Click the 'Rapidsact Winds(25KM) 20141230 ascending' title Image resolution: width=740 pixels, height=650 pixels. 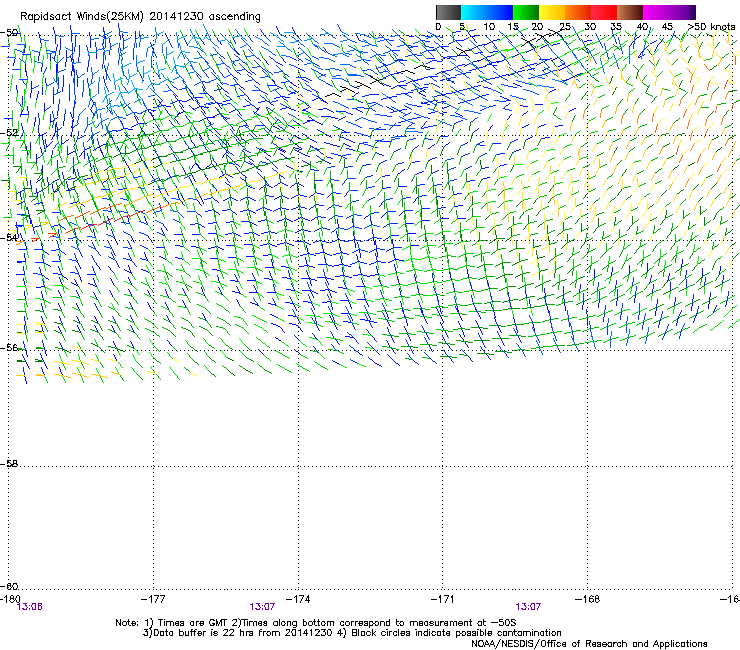point(140,17)
